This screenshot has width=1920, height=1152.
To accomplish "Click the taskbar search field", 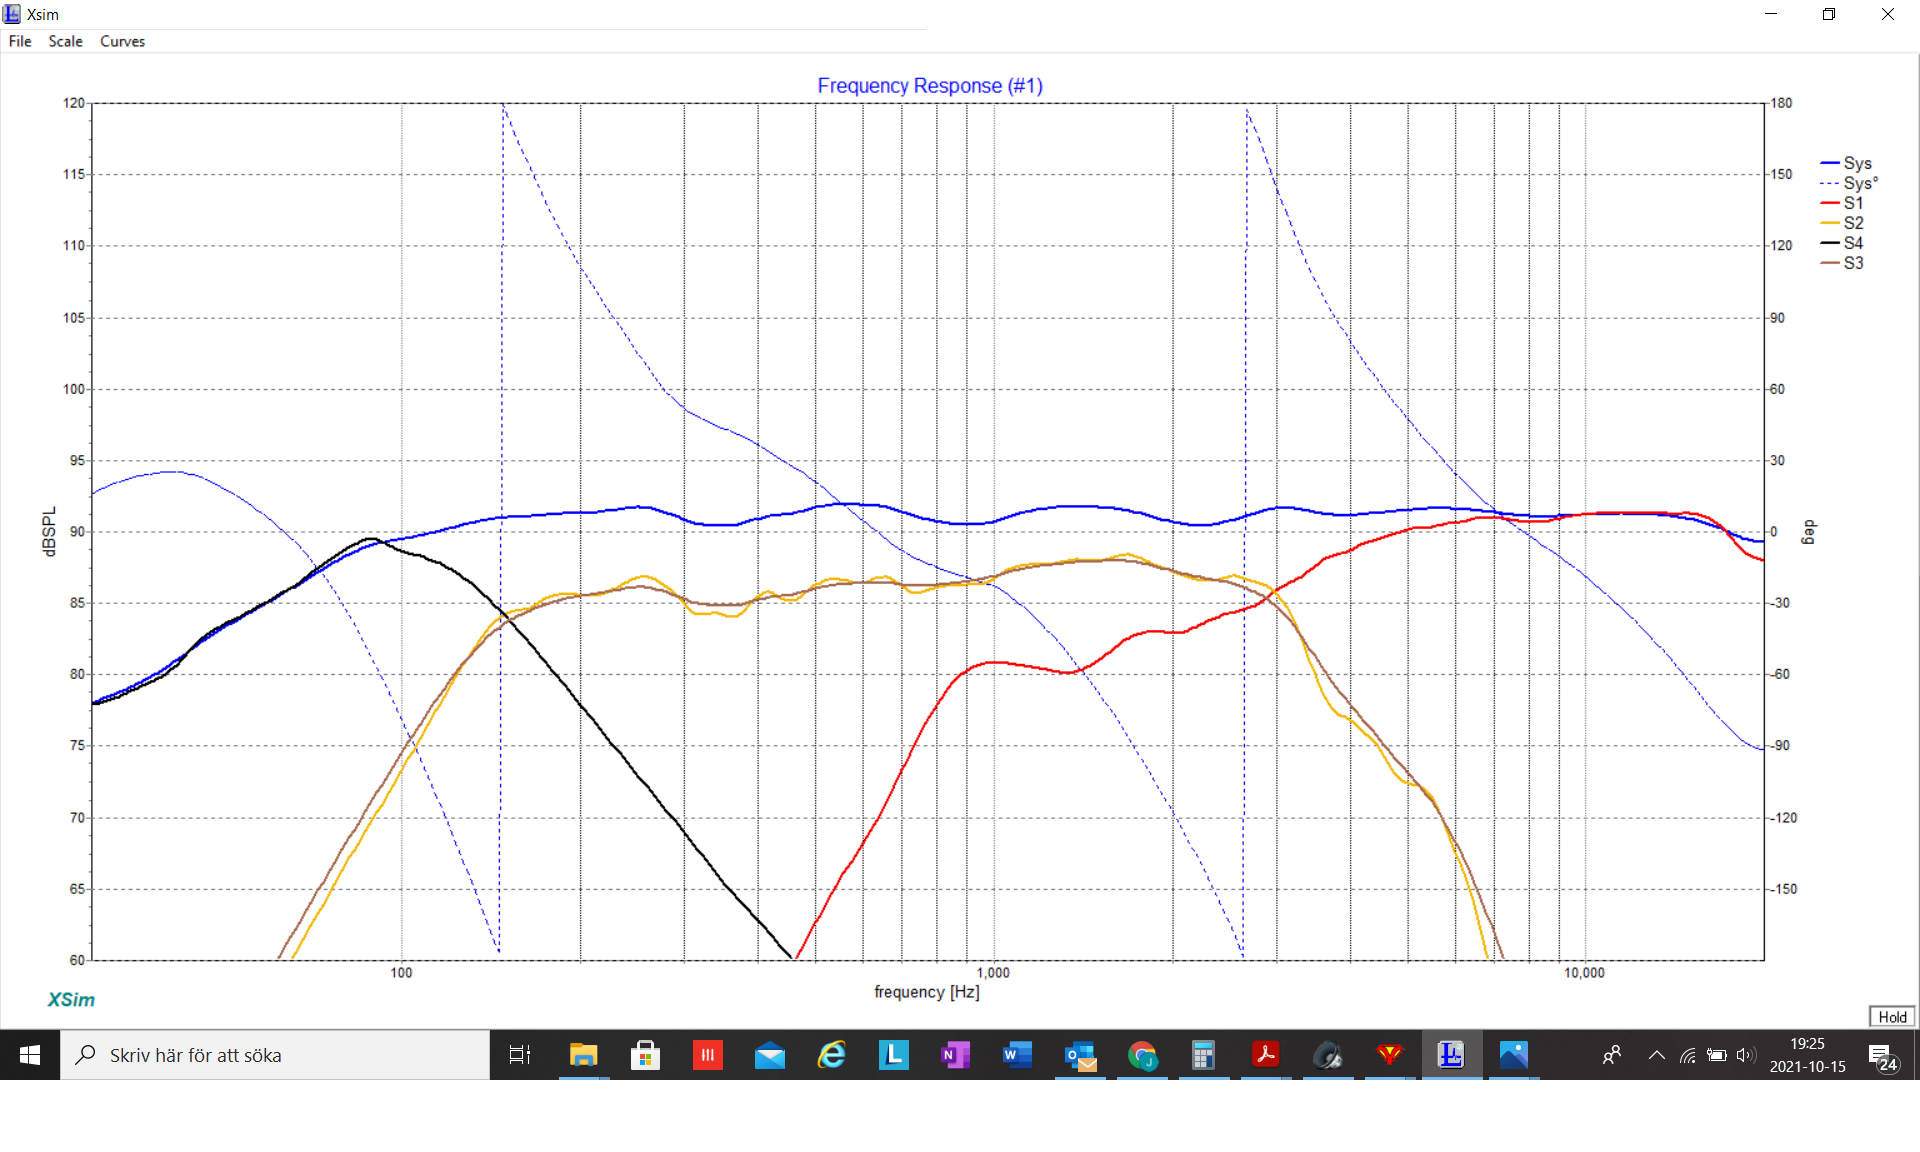I will pos(275,1055).
